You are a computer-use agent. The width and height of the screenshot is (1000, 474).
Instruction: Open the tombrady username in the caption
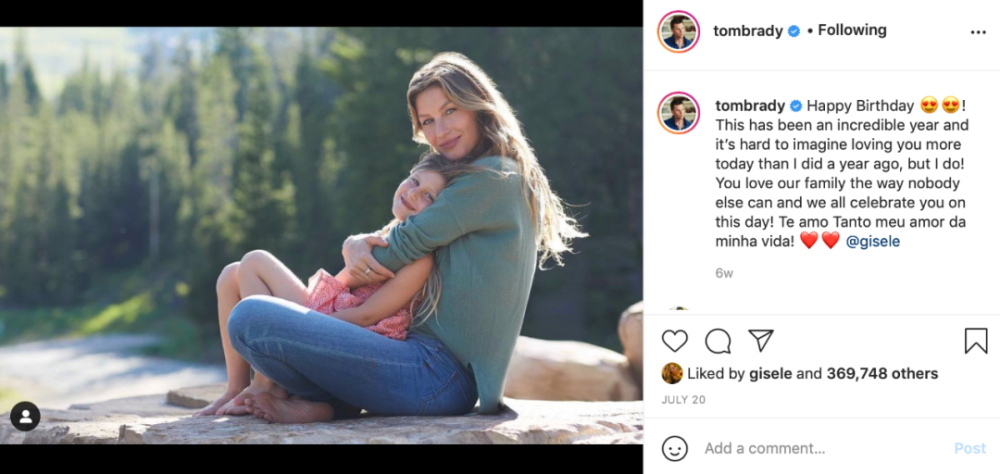[x=751, y=105]
